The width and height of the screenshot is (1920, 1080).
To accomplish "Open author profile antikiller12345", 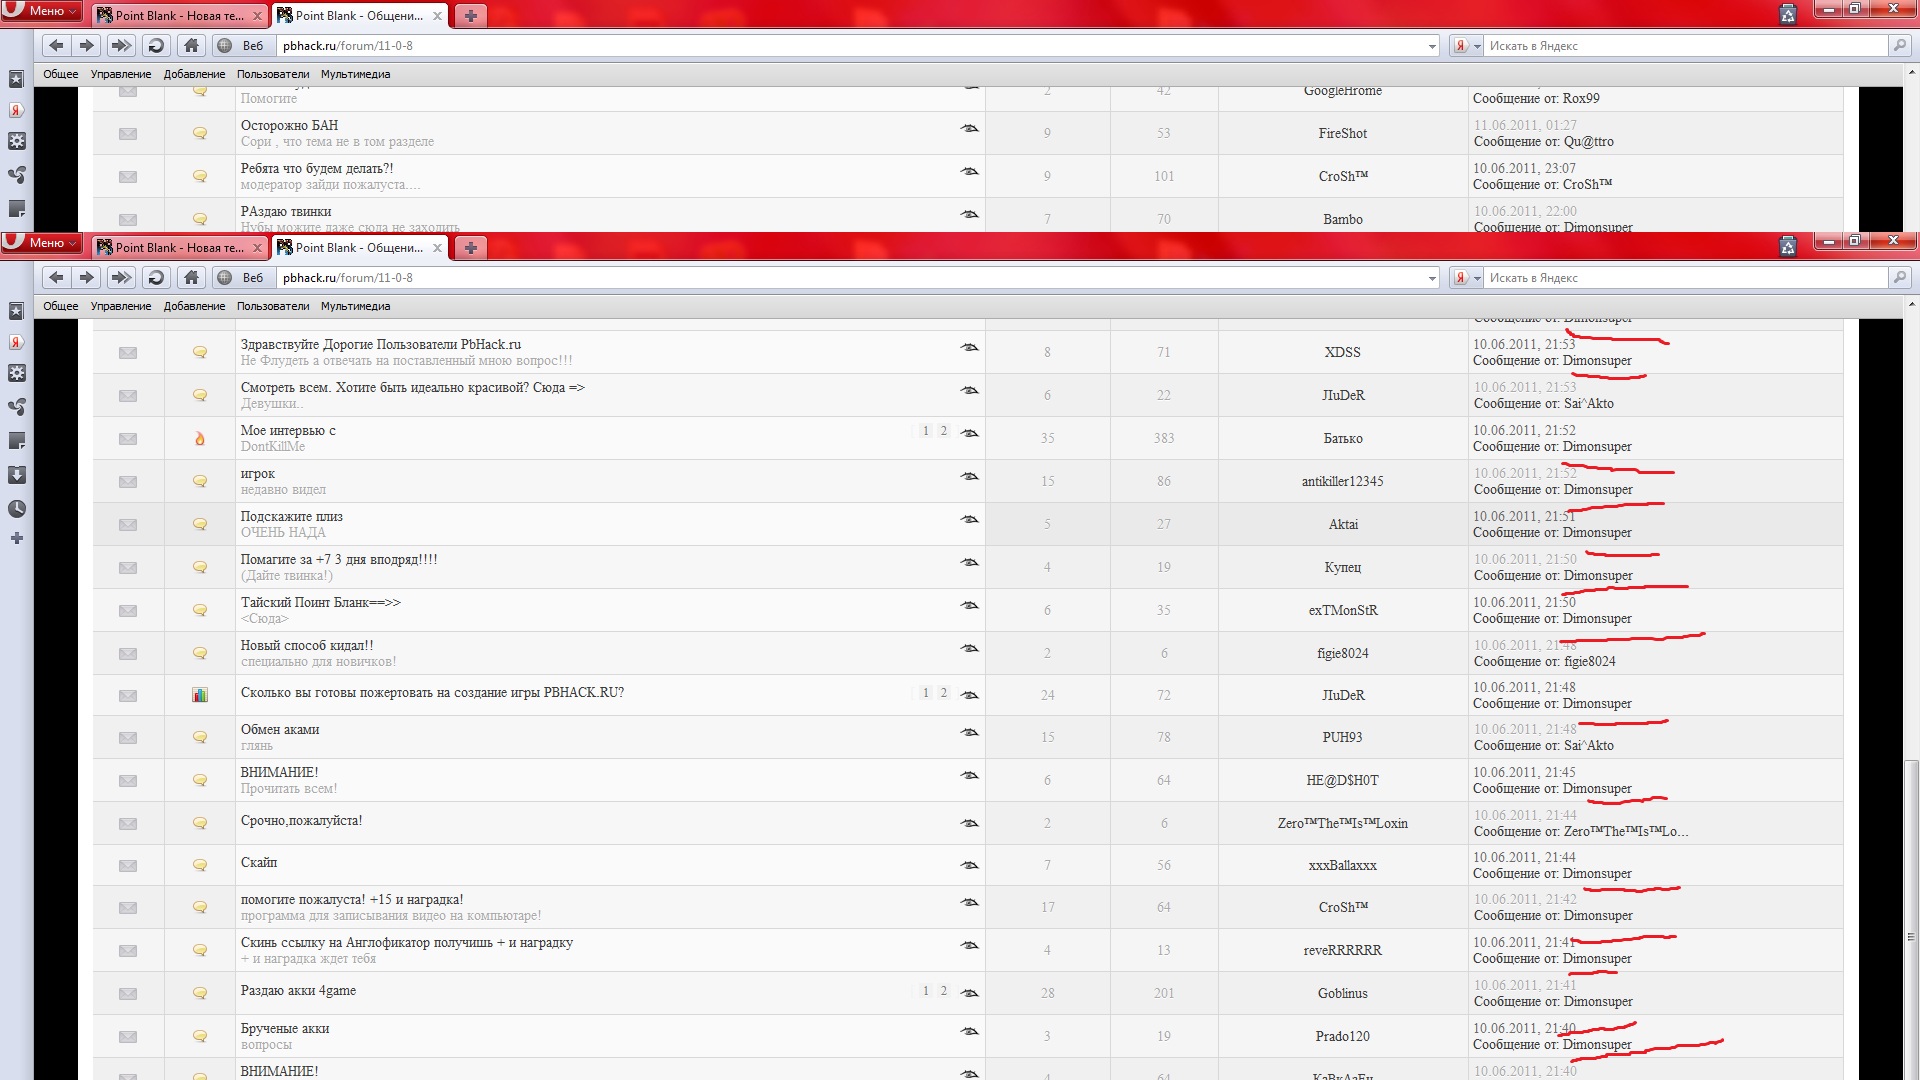I will (x=1342, y=481).
